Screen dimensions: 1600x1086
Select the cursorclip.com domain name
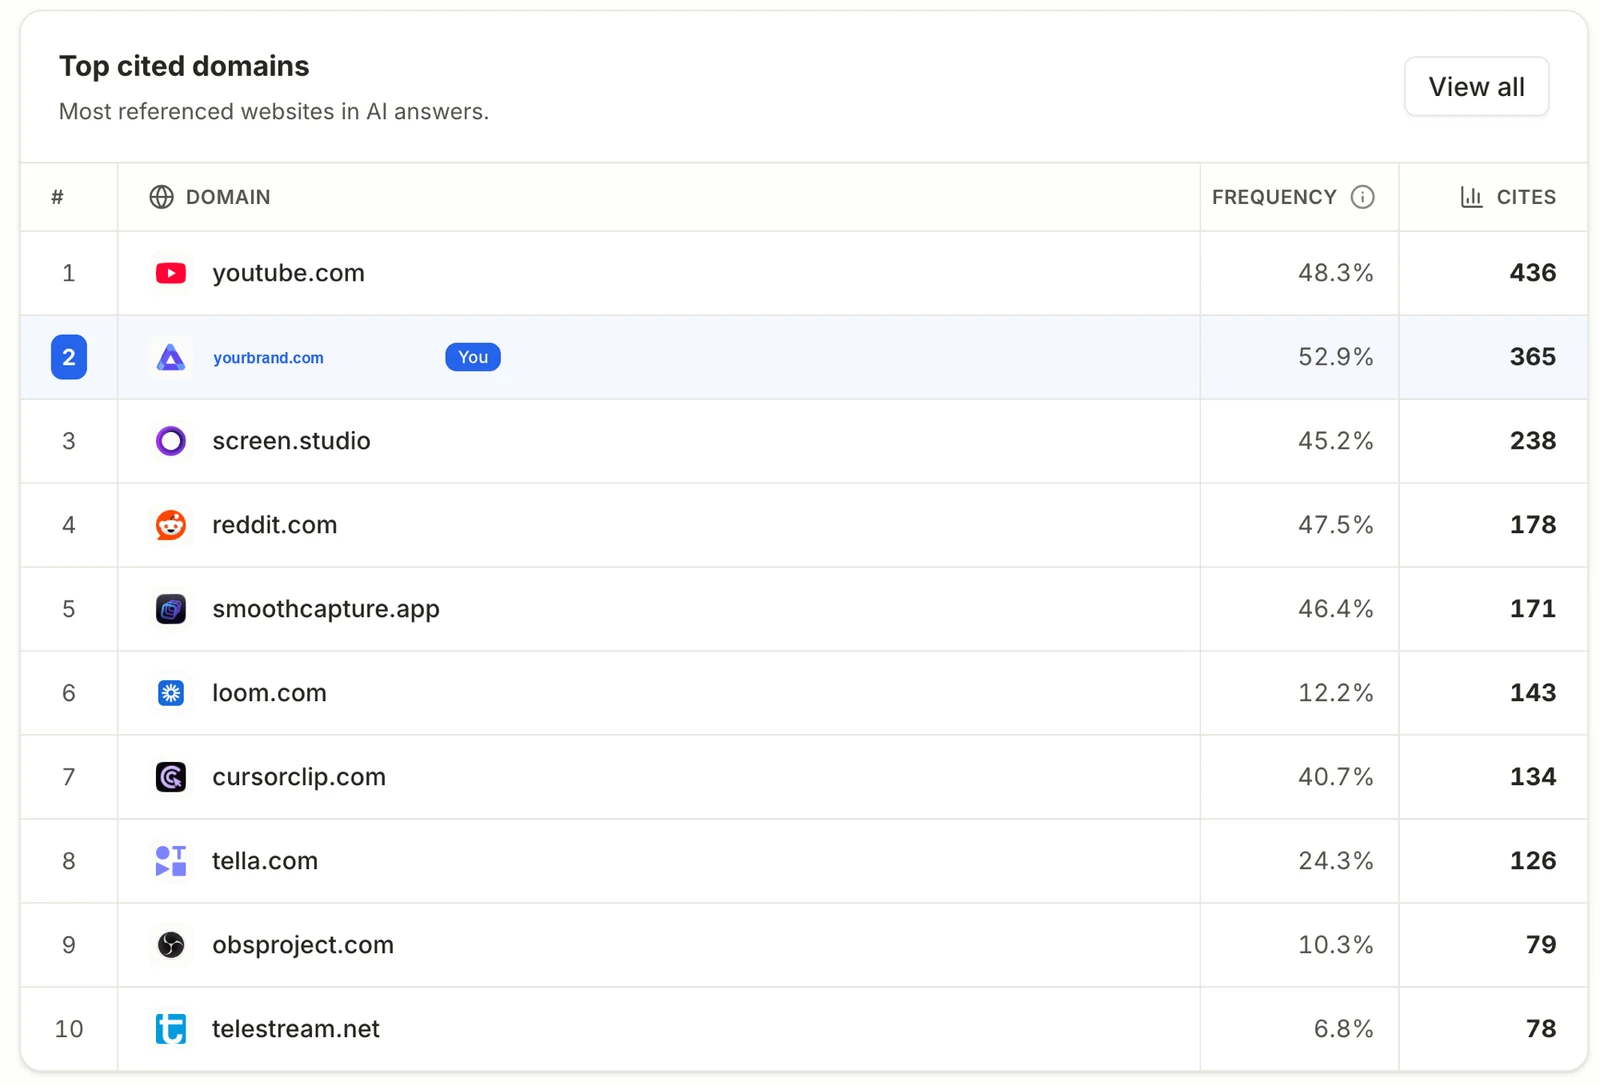pyautogui.click(x=299, y=777)
